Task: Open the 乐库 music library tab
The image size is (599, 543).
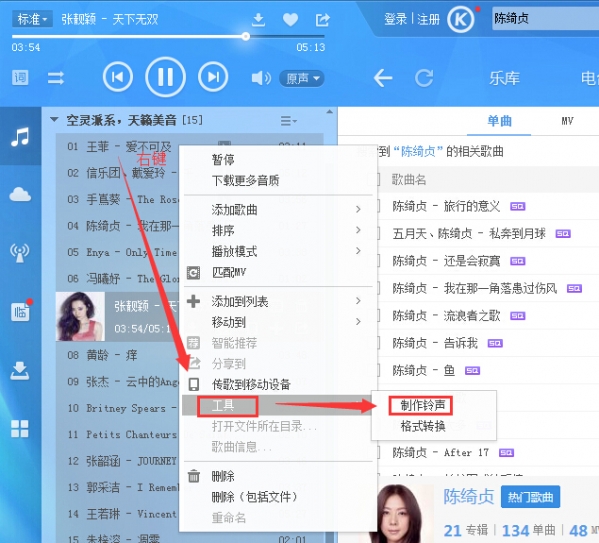Action: [x=504, y=78]
